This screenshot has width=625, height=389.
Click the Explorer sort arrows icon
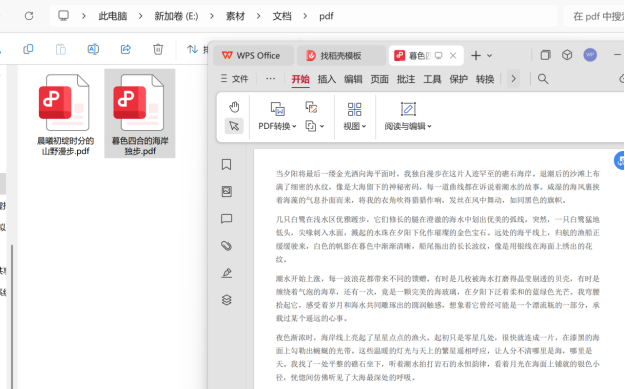coord(193,49)
